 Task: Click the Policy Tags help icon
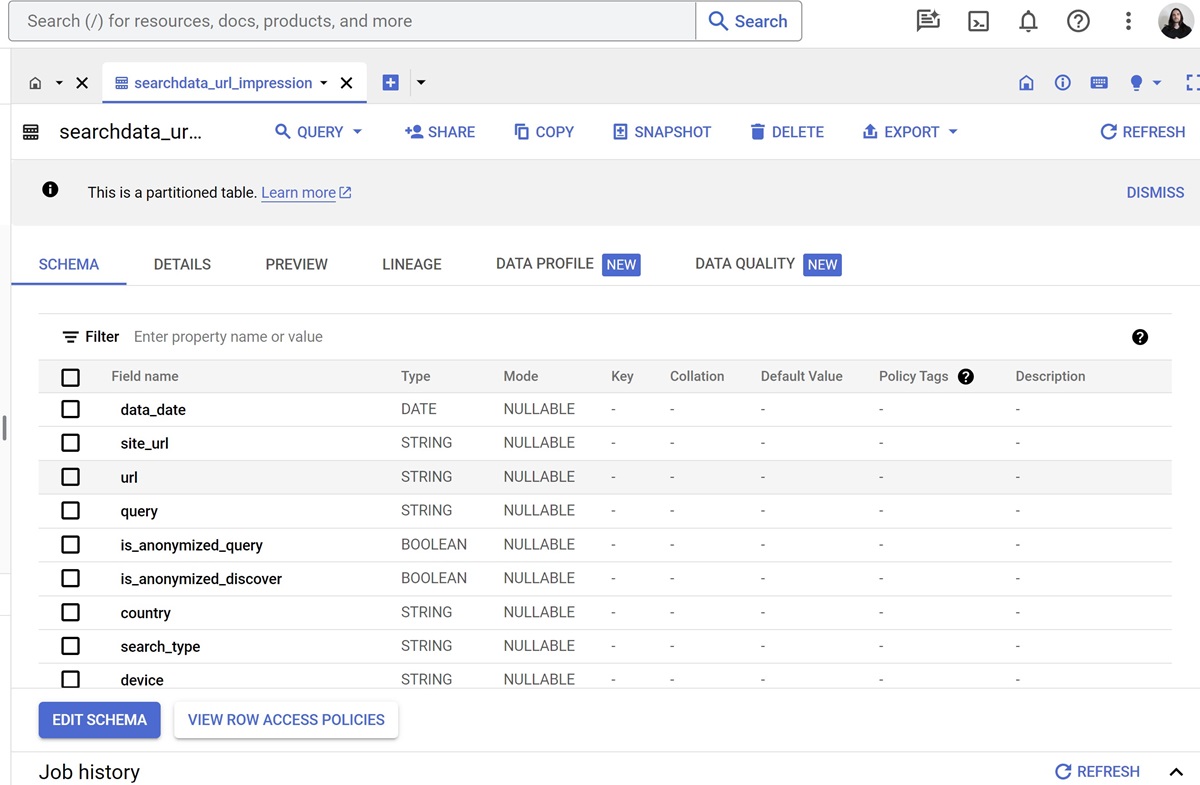pos(965,376)
